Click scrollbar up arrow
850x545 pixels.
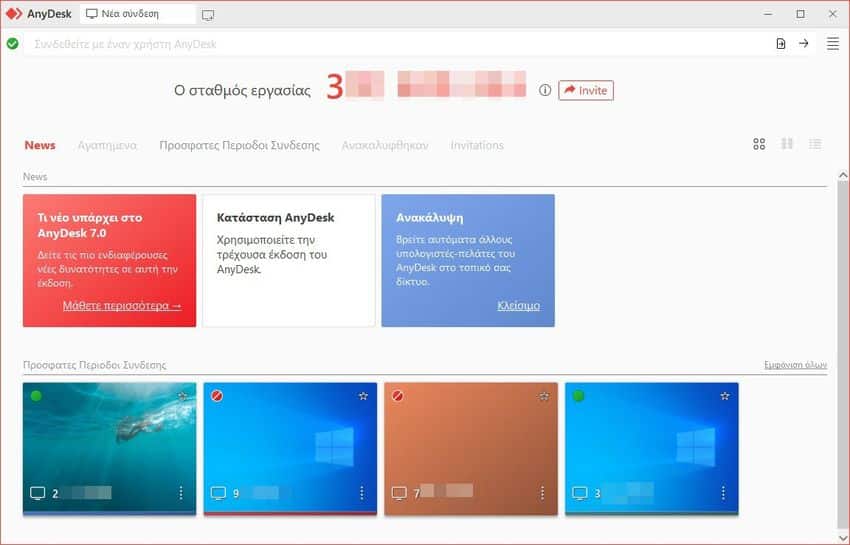[843, 175]
